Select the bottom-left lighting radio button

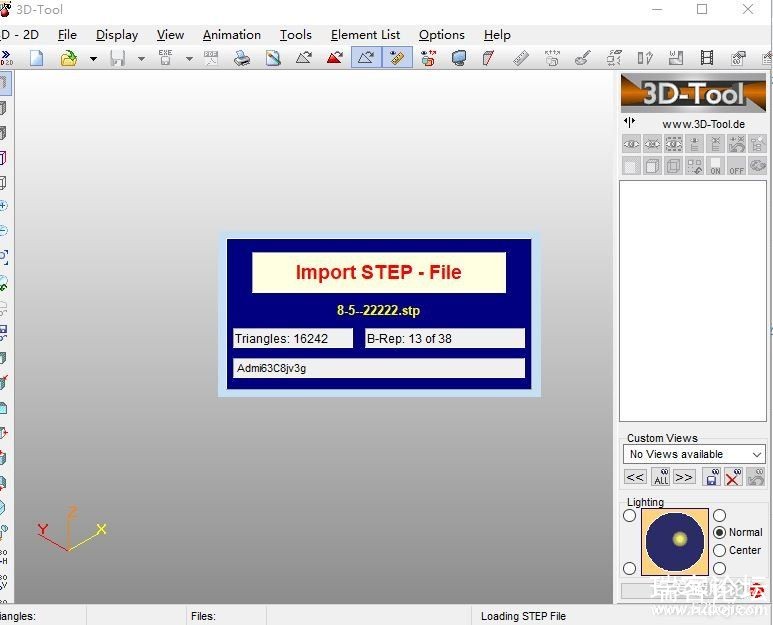pos(630,568)
